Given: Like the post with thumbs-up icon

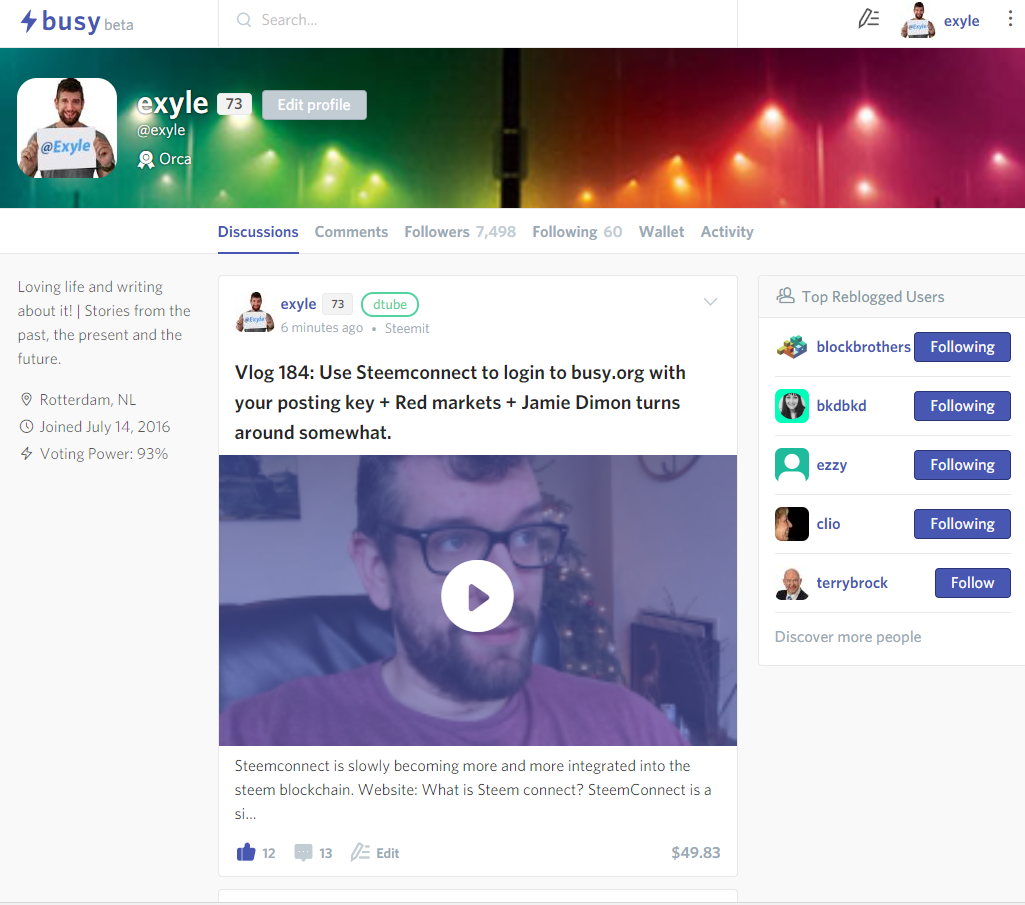Looking at the screenshot, I should [246, 852].
